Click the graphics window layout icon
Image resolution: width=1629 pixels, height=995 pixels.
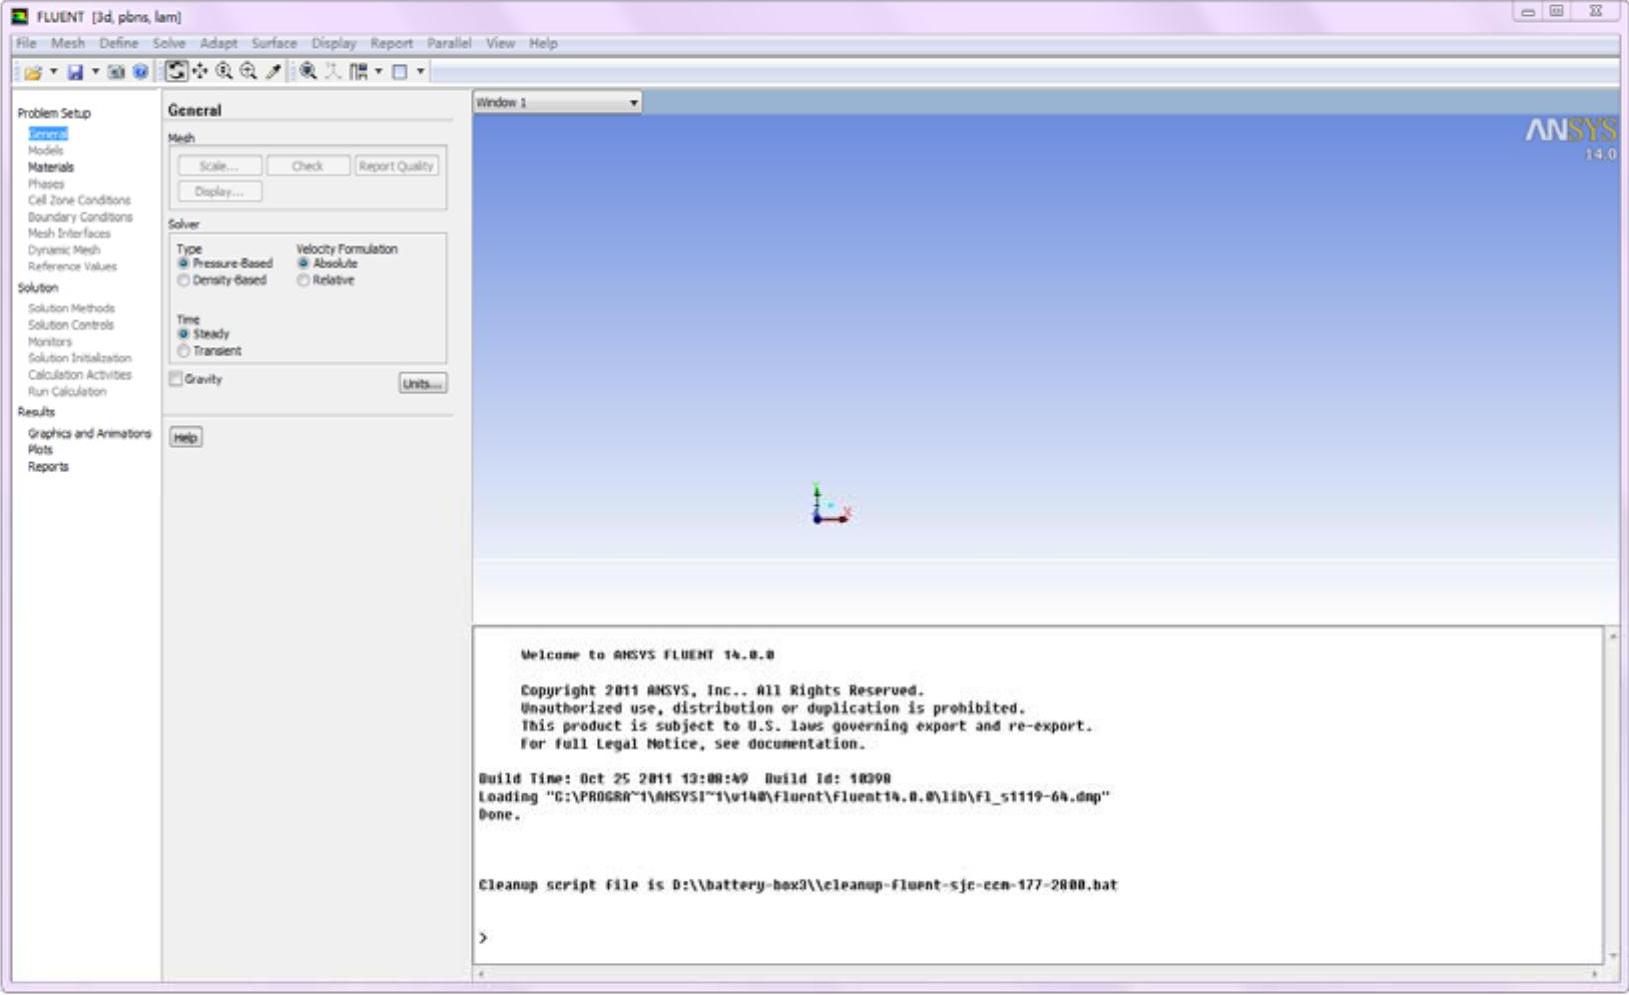pyautogui.click(x=399, y=71)
